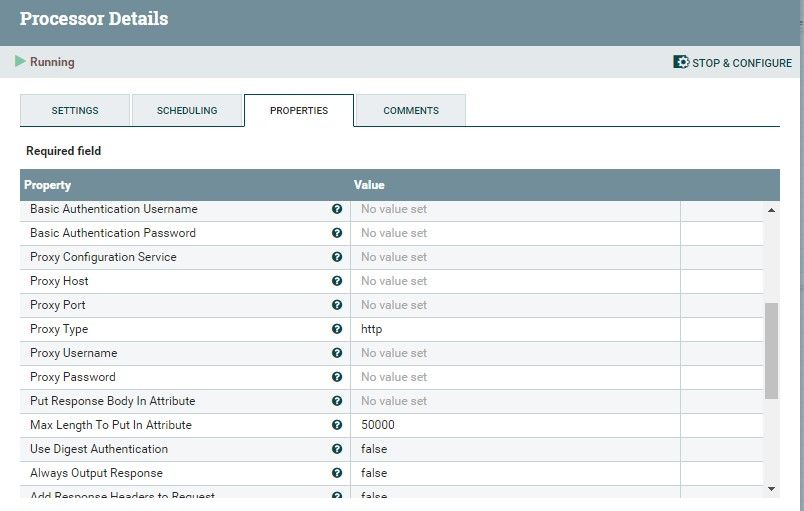The image size is (804, 511).
Task: Click the Use Digest Authentication false value
Action: pos(374,449)
